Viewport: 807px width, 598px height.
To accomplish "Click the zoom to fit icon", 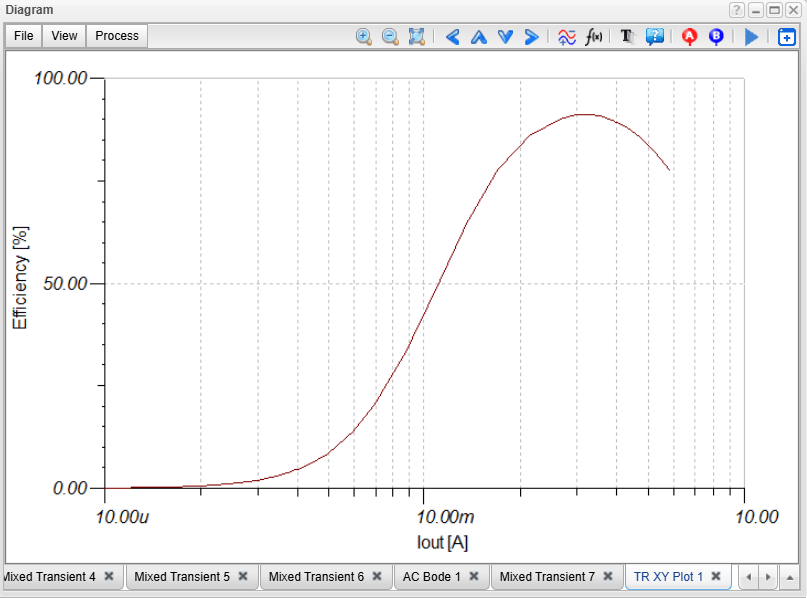I will [417, 37].
